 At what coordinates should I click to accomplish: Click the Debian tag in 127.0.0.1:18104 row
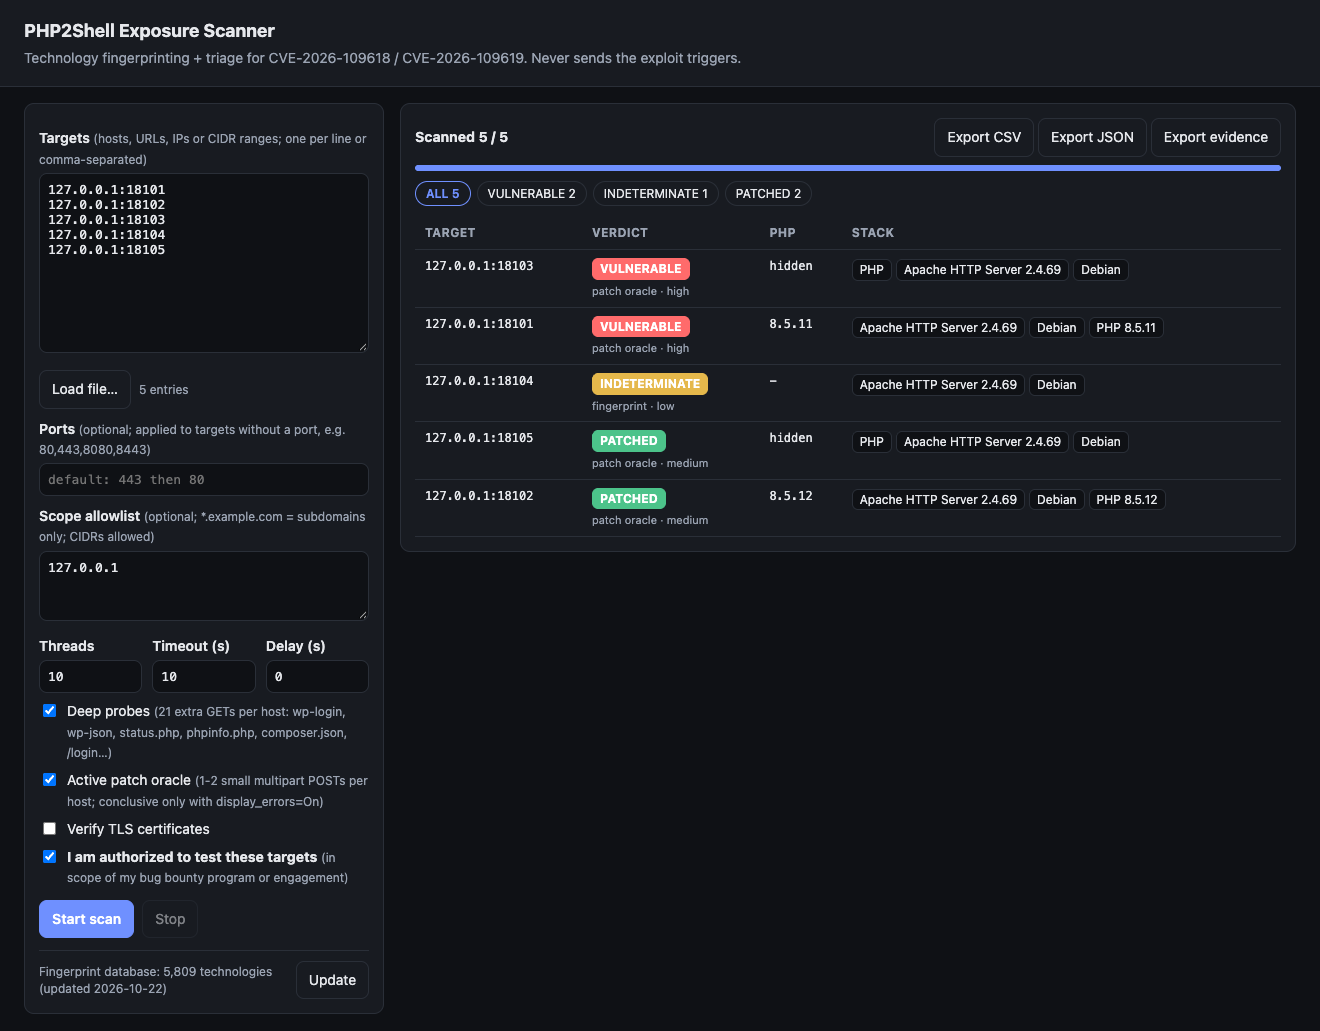click(1057, 385)
